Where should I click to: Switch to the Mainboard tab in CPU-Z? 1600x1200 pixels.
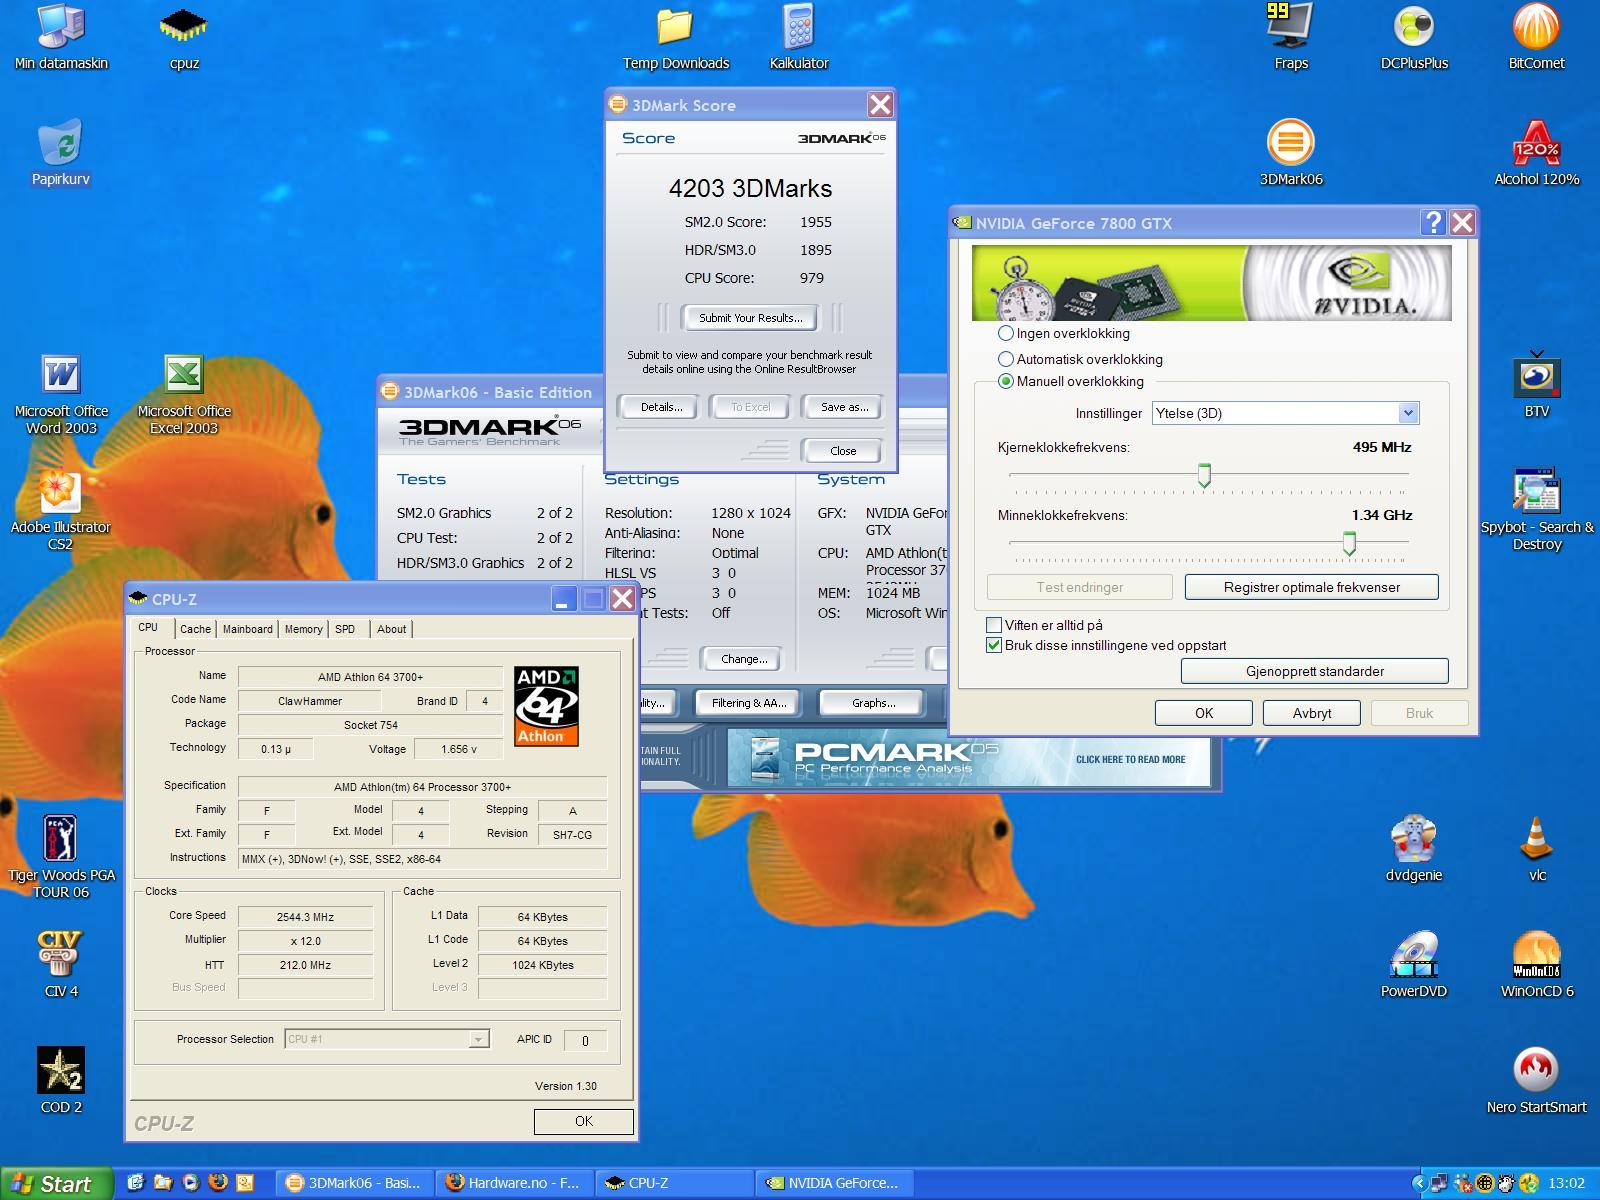click(247, 629)
